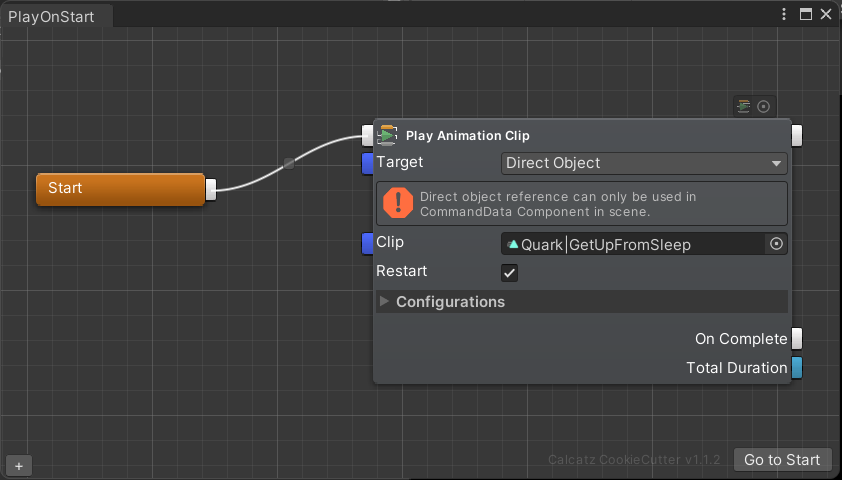Click the Play Animation Clip output flow port
842x480 pixels.
797,135
